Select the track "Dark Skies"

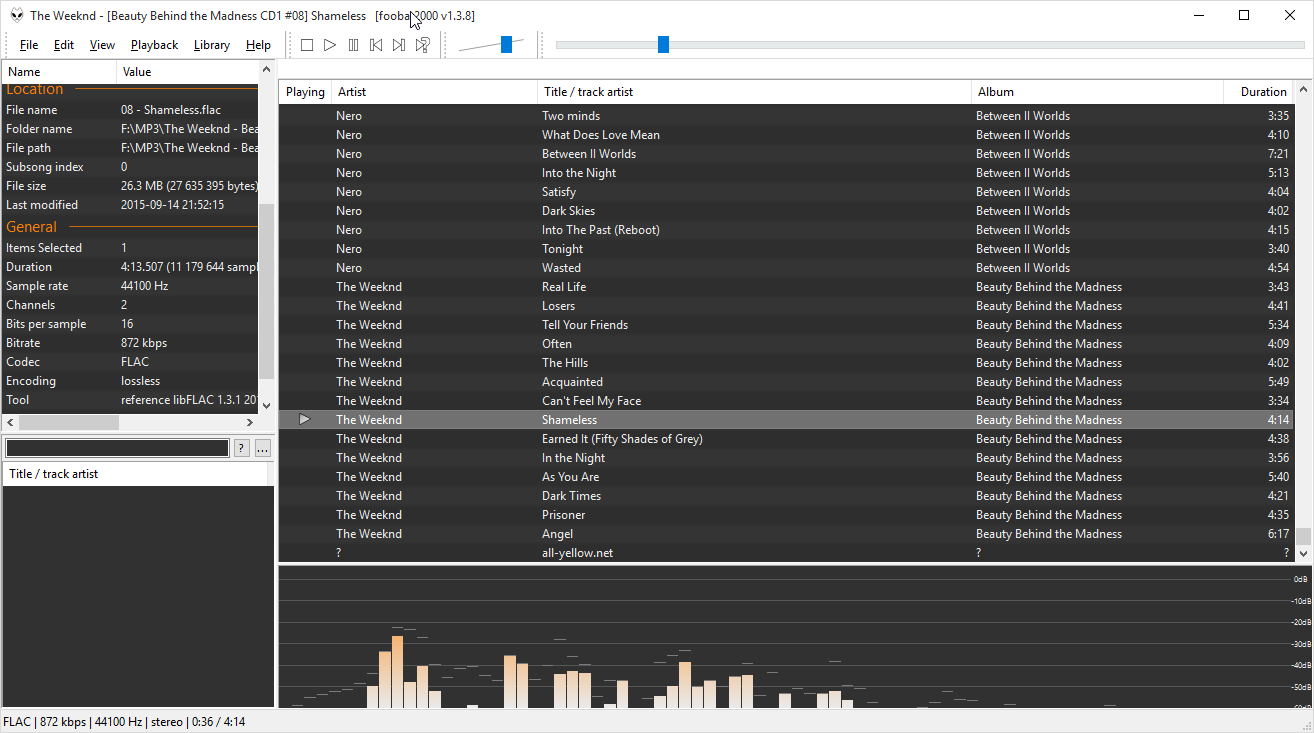pyautogui.click(x=786, y=211)
